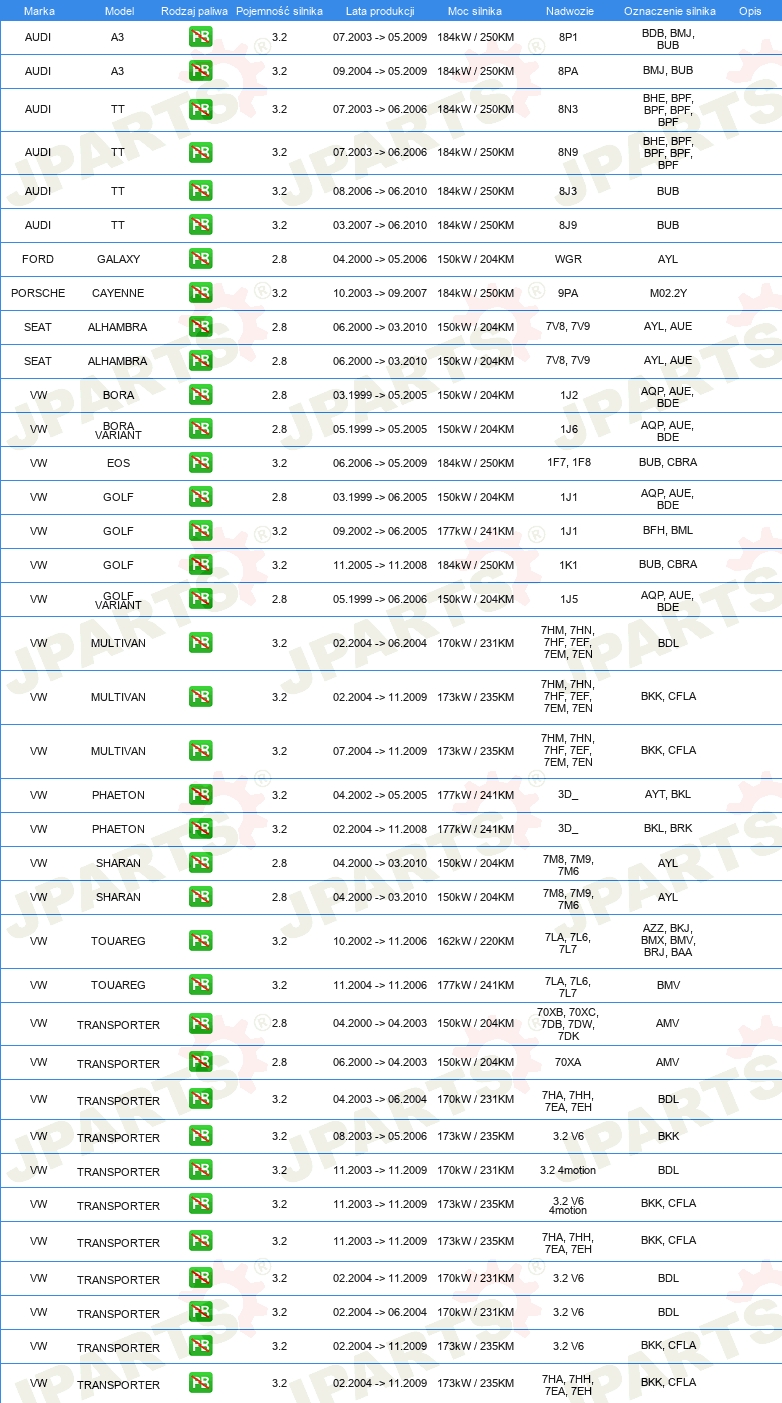The height and width of the screenshot is (1403, 782).
Task: Click the petrol icon in the Audi A3 8P1 row
Action: point(200,38)
